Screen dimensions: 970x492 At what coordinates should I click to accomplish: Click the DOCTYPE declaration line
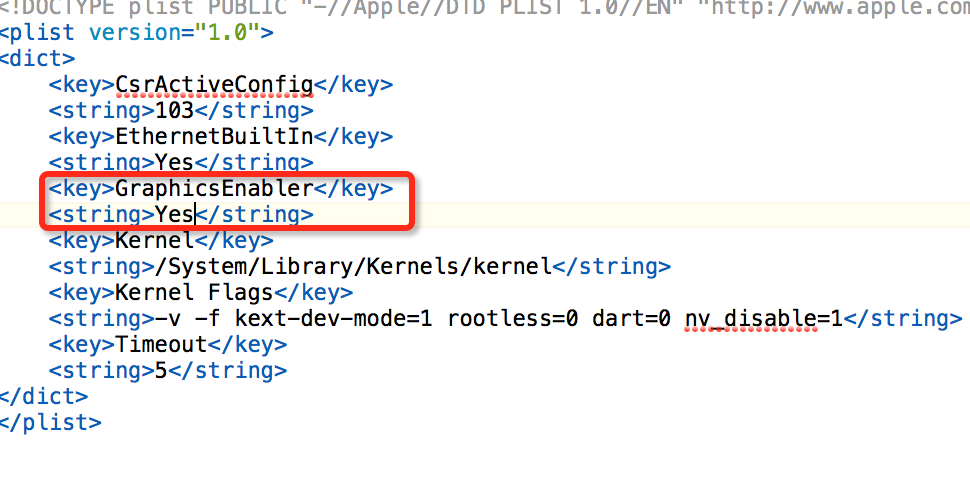(x=485, y=8)
